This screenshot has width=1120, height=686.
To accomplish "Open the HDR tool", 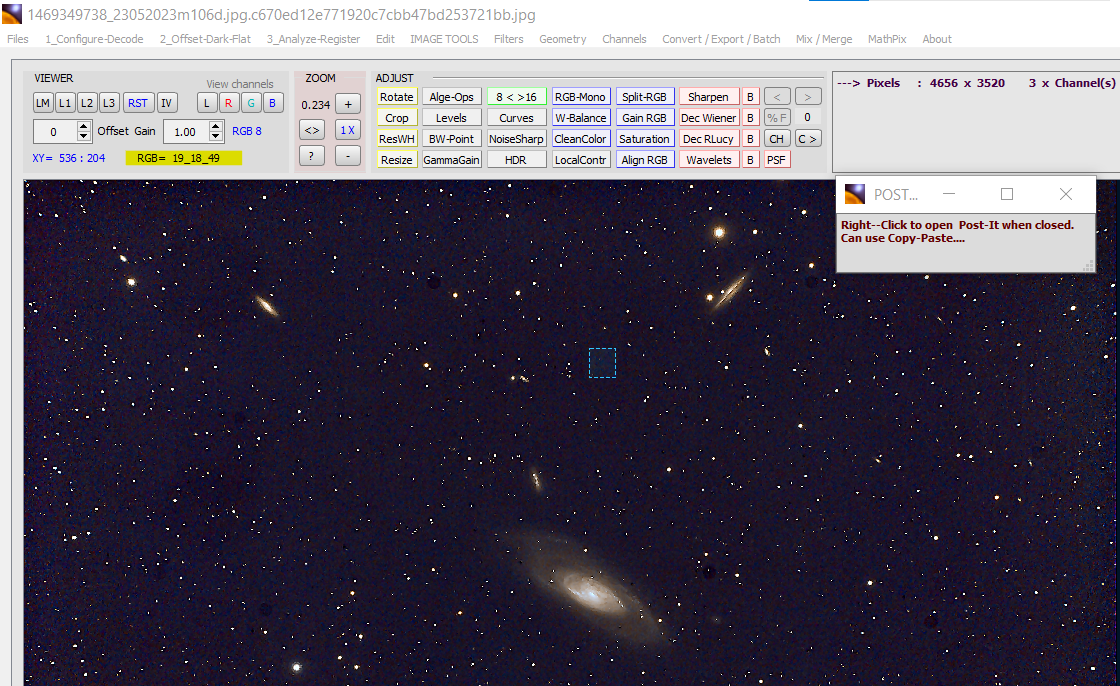I will coord(516,160).
